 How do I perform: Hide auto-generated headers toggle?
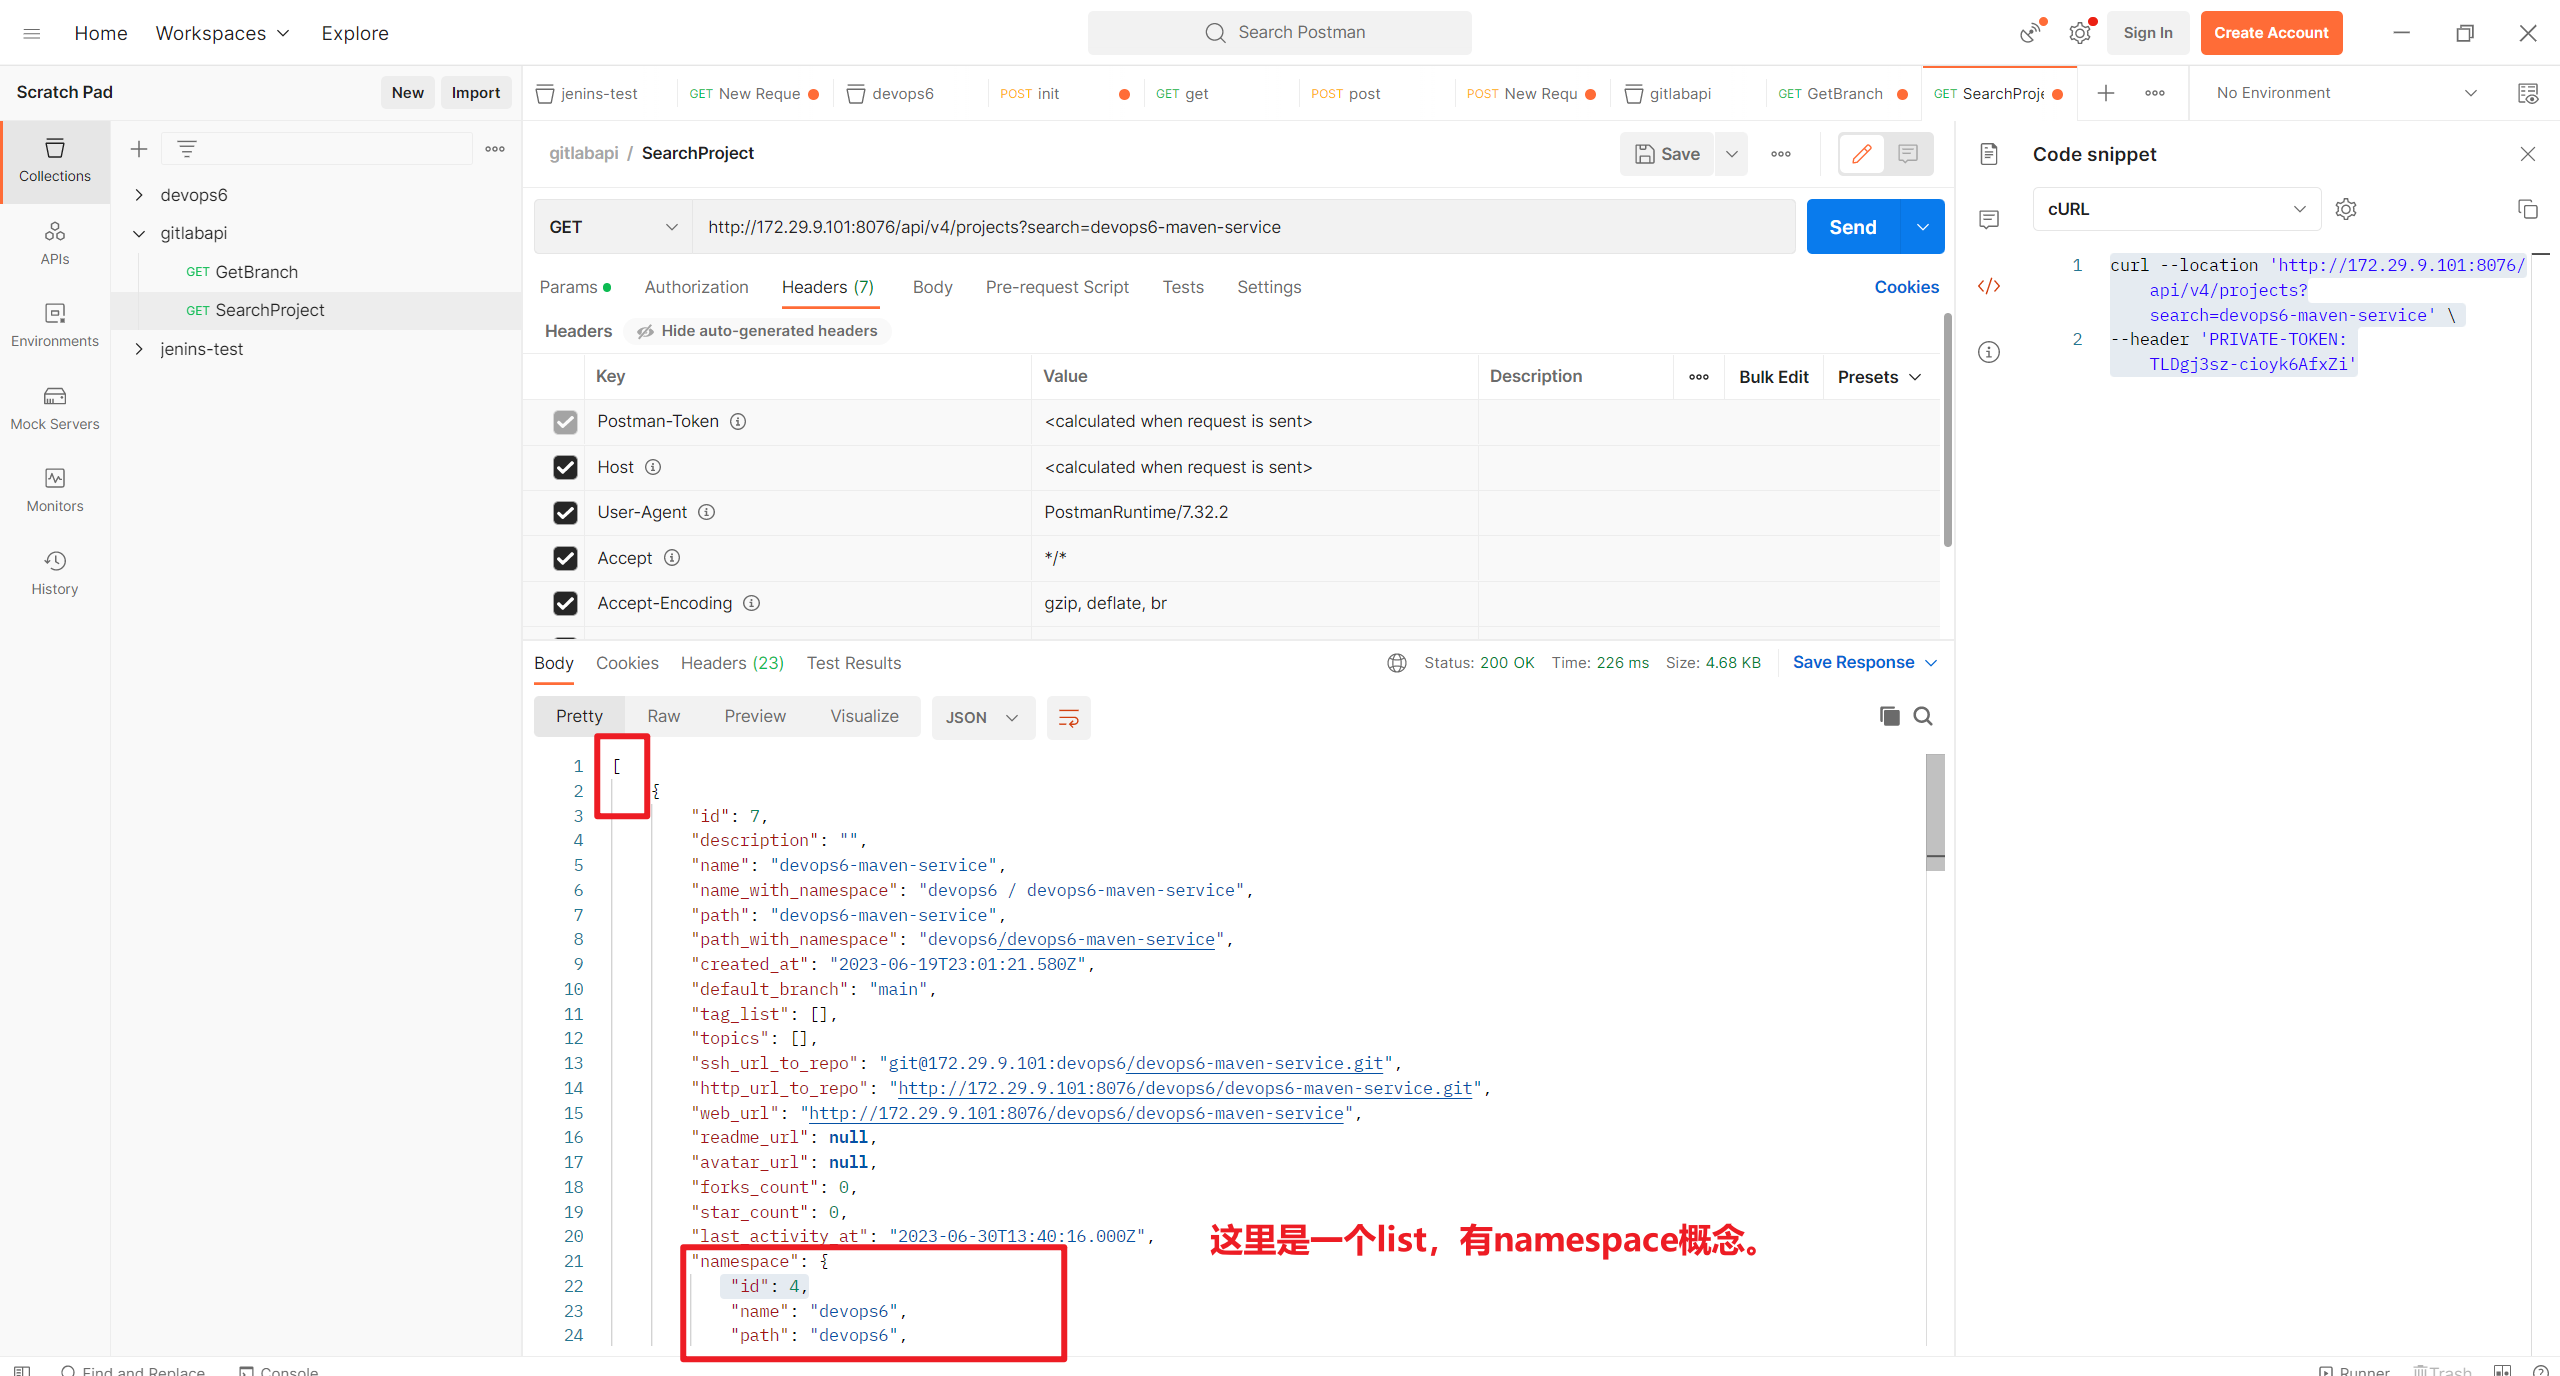pos(757,331)
